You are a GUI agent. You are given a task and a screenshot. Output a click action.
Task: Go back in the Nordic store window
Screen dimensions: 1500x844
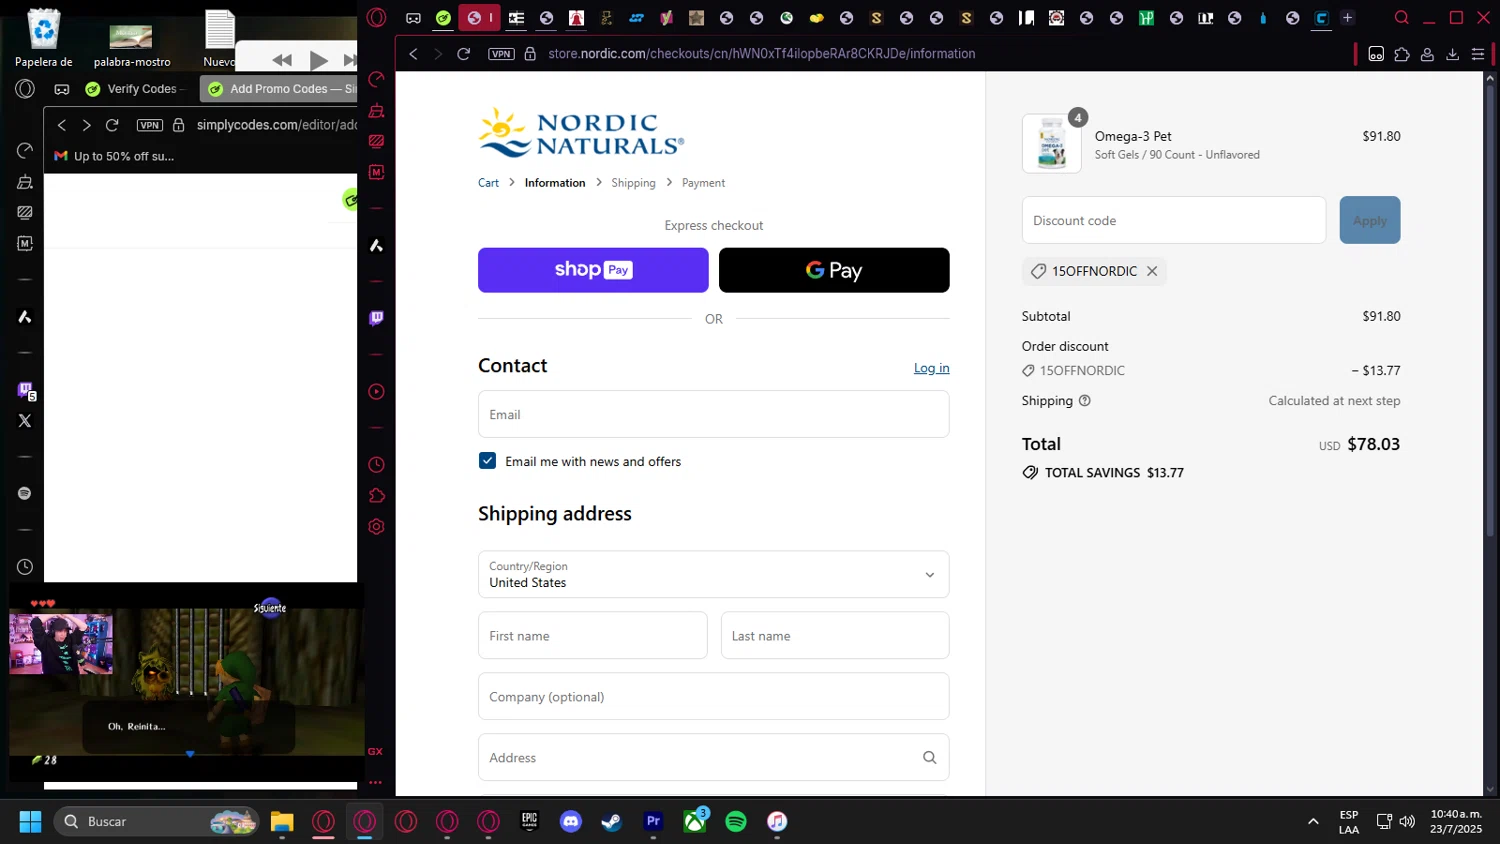point(413,54)
